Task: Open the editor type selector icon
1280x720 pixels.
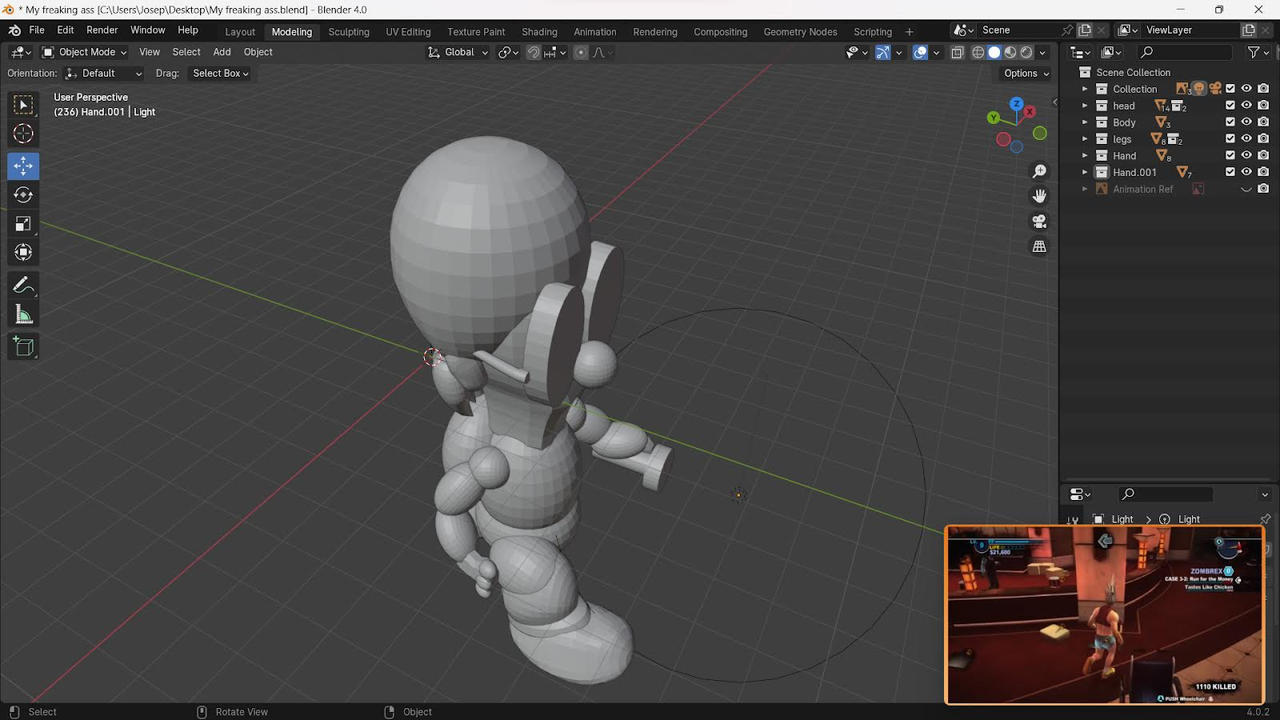Action: 20,52
